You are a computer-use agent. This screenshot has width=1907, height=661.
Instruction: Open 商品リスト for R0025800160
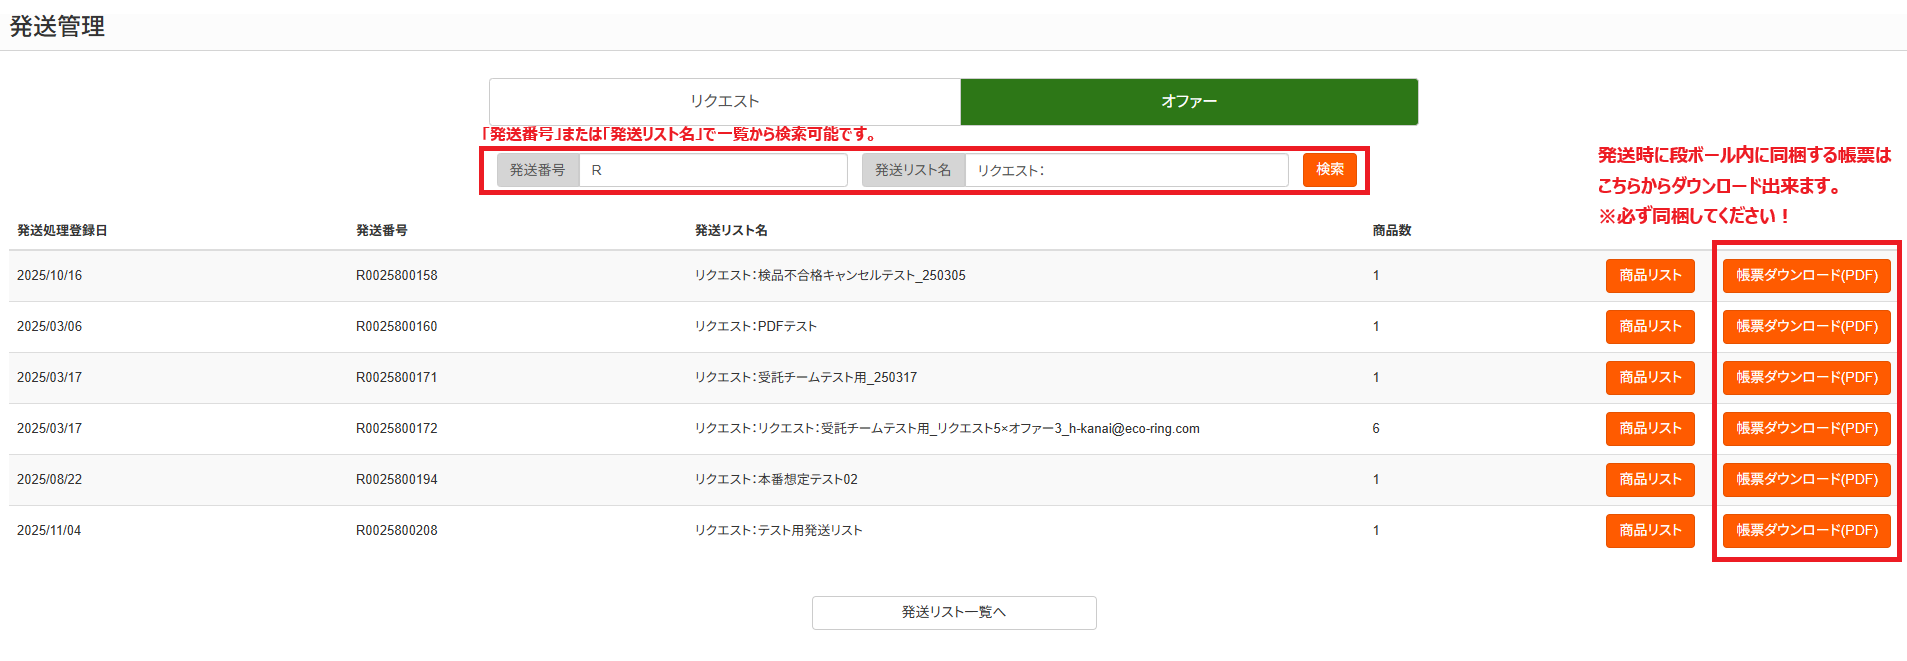click(x=1649, y=327)
